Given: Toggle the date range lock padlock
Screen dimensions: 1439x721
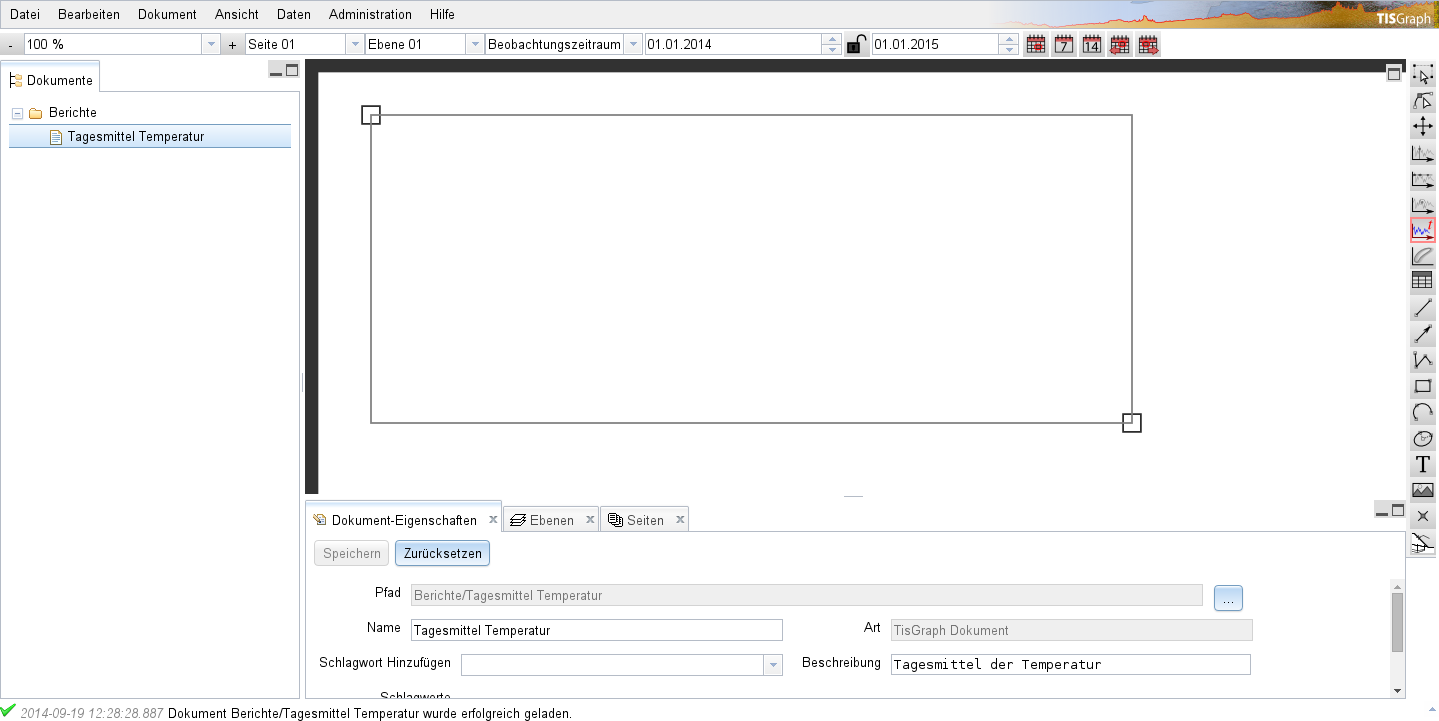Looking at the screenshot, I should 856,44.
